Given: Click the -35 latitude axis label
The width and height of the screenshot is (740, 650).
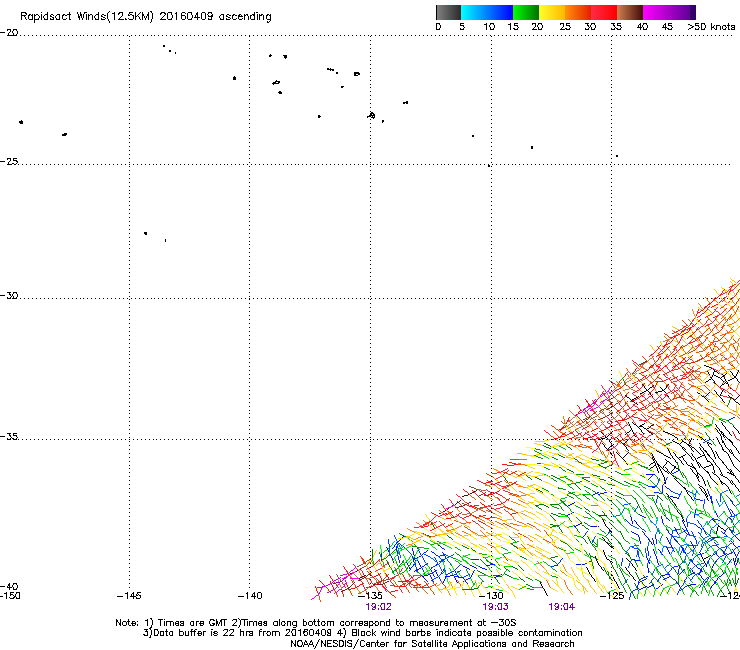Looking at the screenshot, I should pyautogui.click(x=9, y=436).
